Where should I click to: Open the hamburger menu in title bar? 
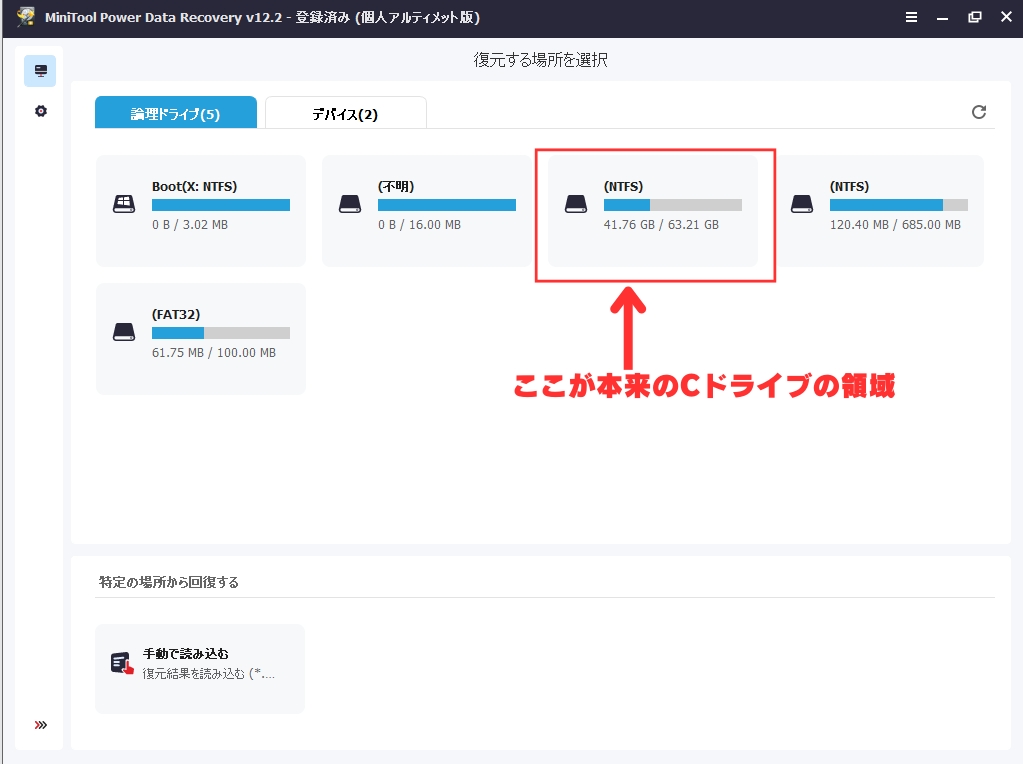(x=911, y=18)
